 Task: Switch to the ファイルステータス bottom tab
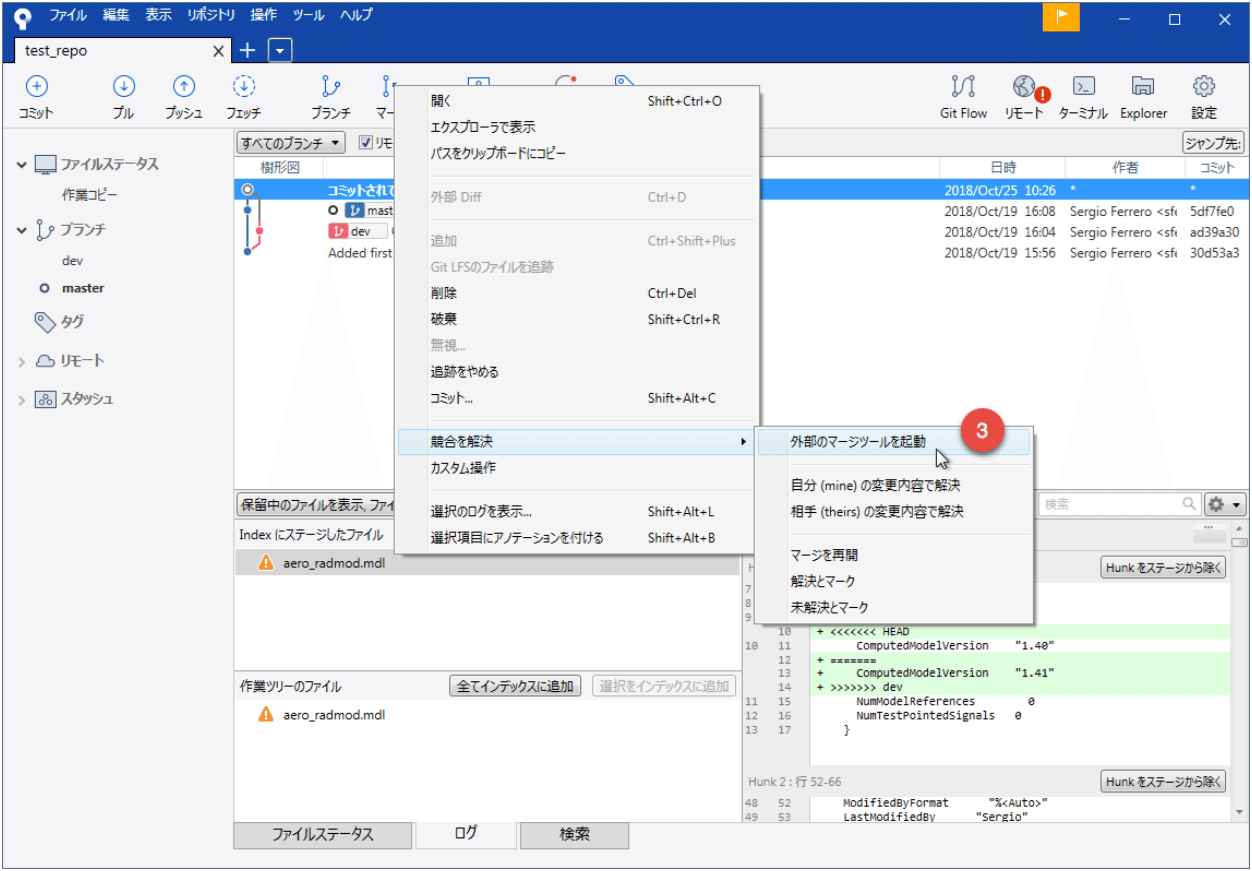(323, 834)
